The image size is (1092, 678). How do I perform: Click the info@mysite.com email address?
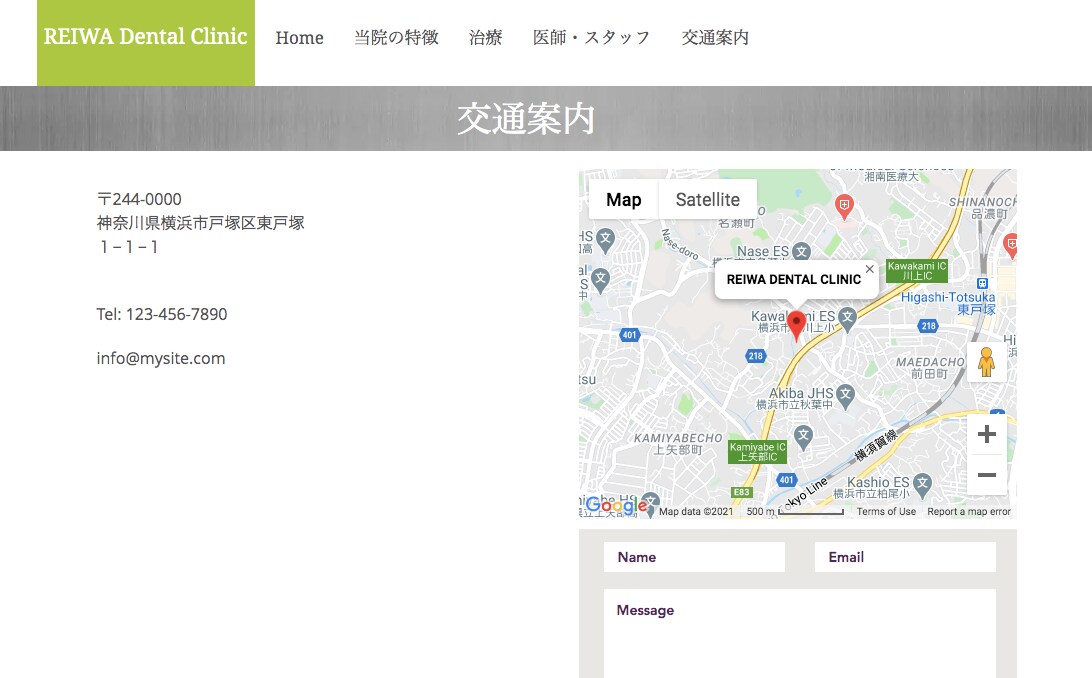(x=161, y=358)
